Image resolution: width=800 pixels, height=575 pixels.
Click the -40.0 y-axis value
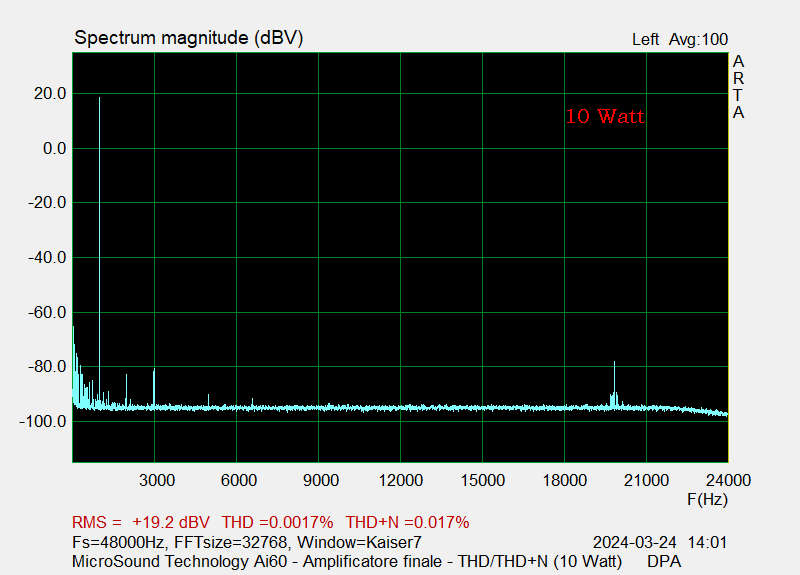coord(47,258)
